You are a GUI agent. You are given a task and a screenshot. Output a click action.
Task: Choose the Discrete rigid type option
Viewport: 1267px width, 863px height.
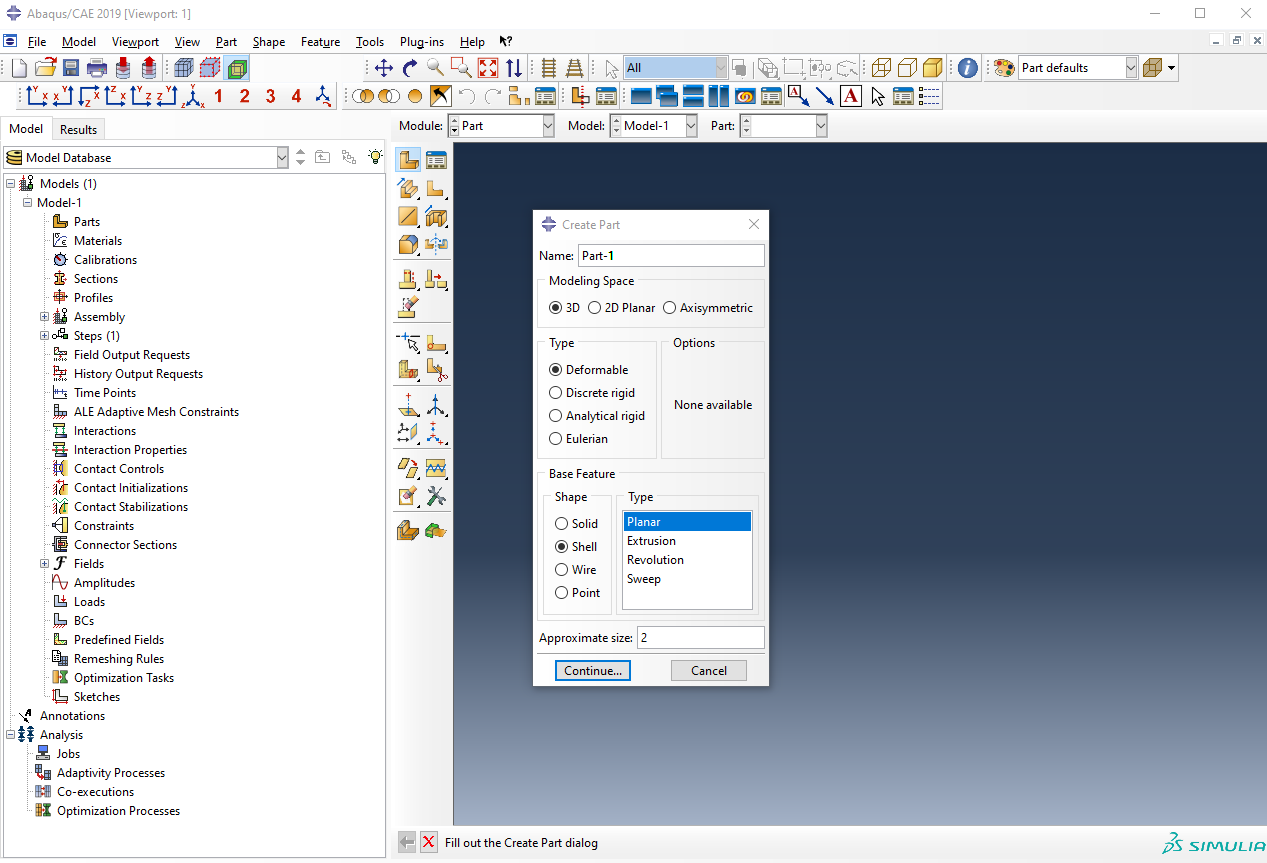[x=556, y=393]
